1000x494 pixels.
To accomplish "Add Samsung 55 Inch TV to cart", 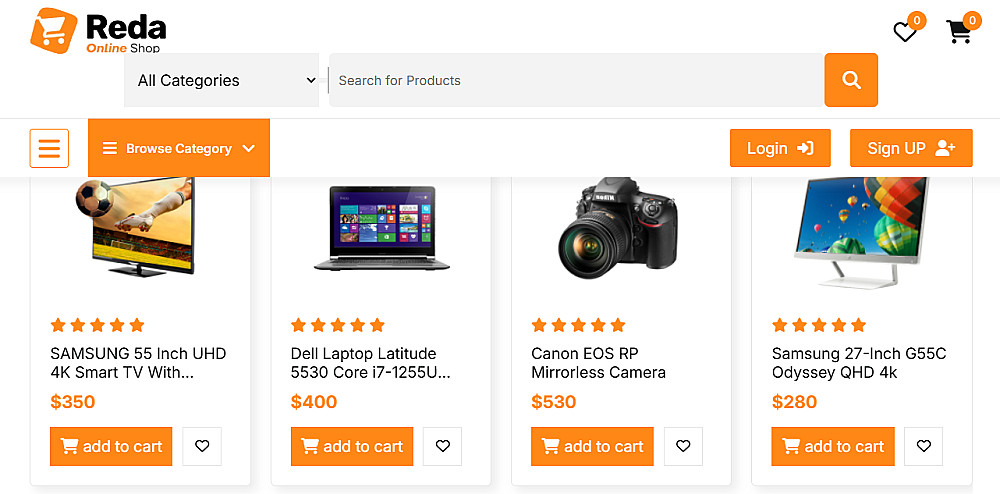I will click(111, 446).
